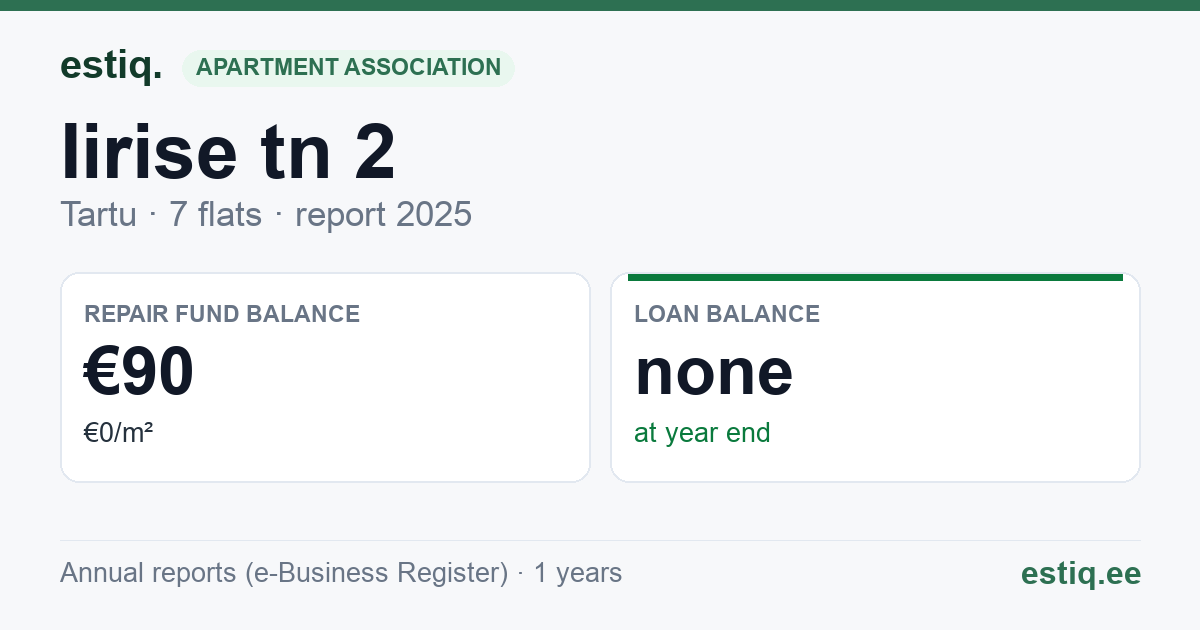Click the 7 flats label

215,214
